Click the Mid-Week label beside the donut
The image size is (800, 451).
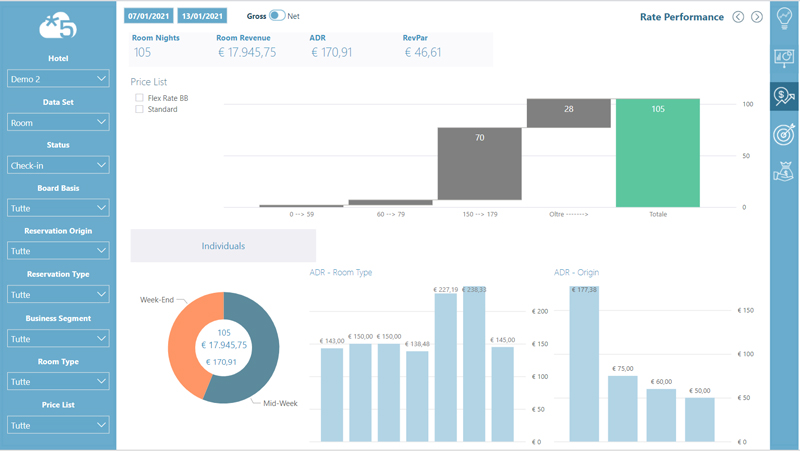point(280,403)
